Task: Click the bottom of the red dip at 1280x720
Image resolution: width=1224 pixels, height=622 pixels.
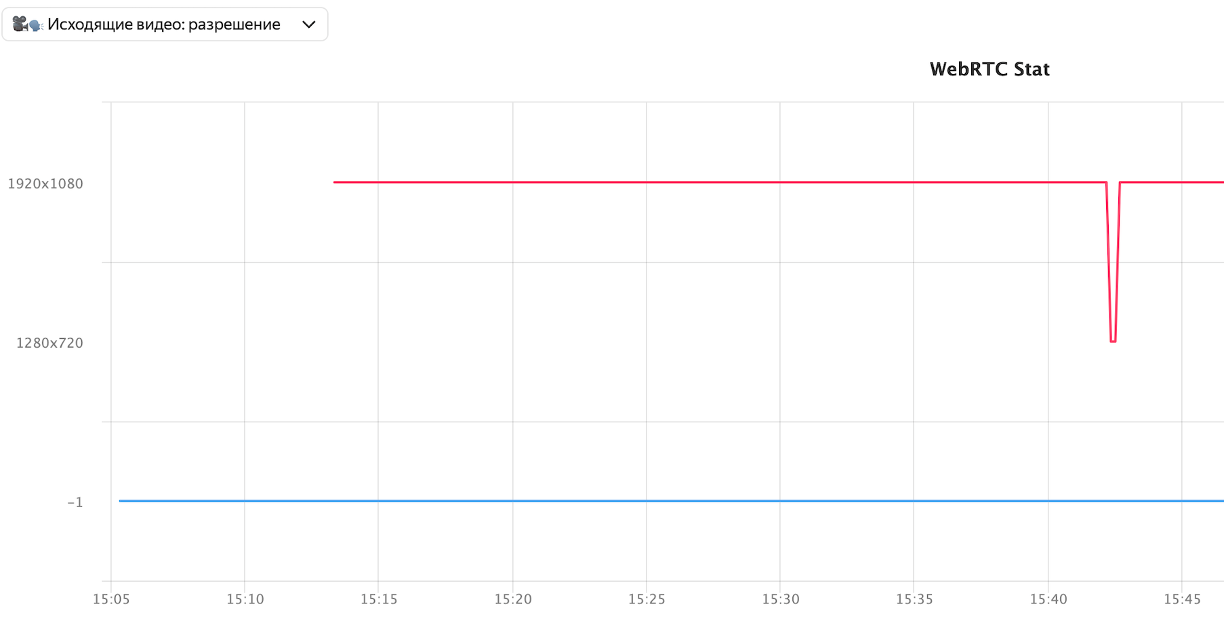Action: click(1113, 341)
